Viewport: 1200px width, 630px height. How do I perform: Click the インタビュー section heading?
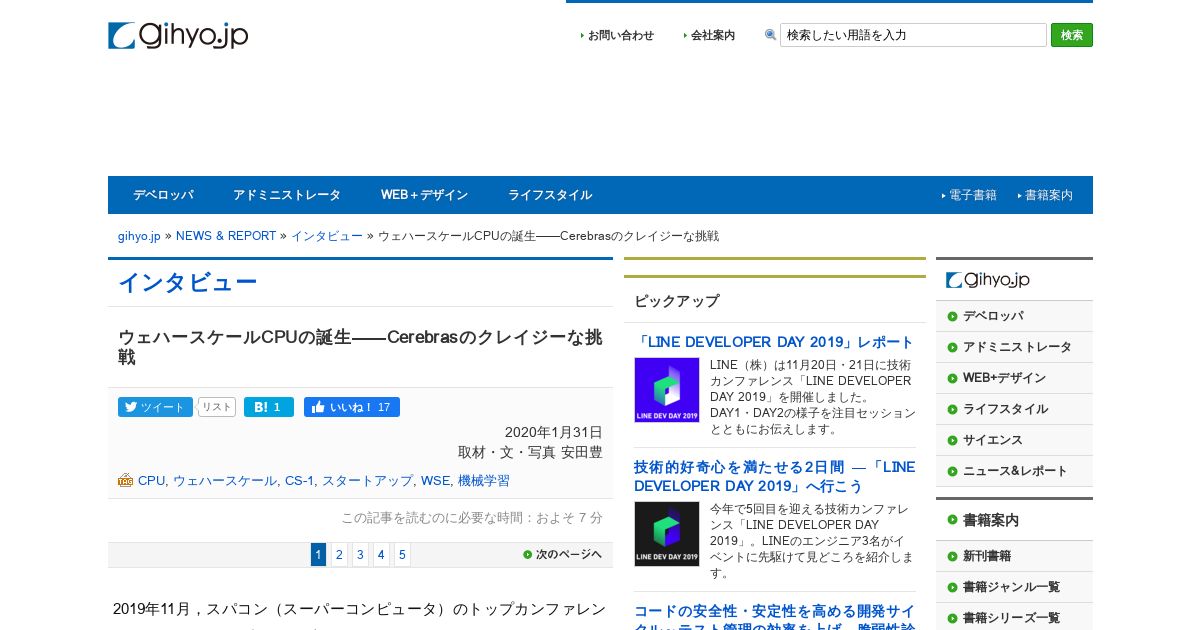[188, 283]
